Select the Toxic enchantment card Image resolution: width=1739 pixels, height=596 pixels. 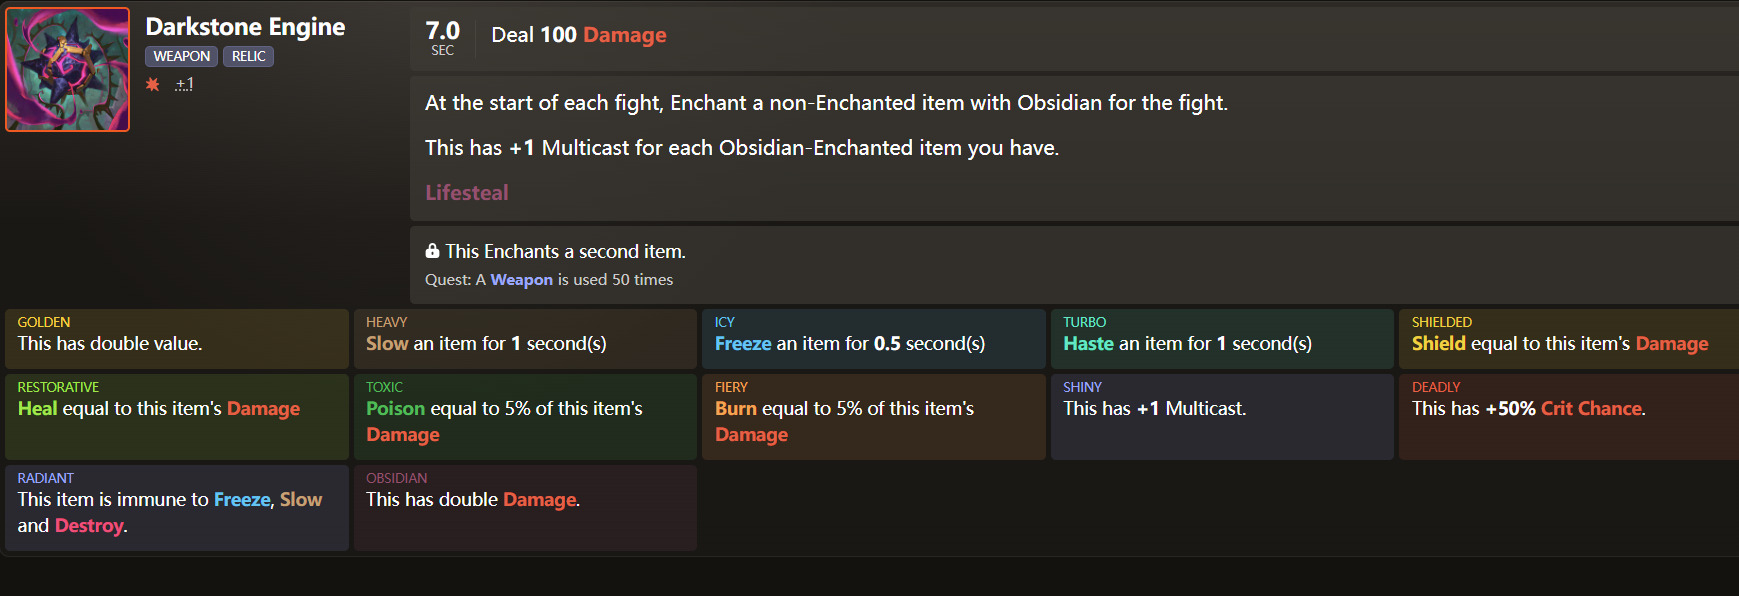point(525,416)
